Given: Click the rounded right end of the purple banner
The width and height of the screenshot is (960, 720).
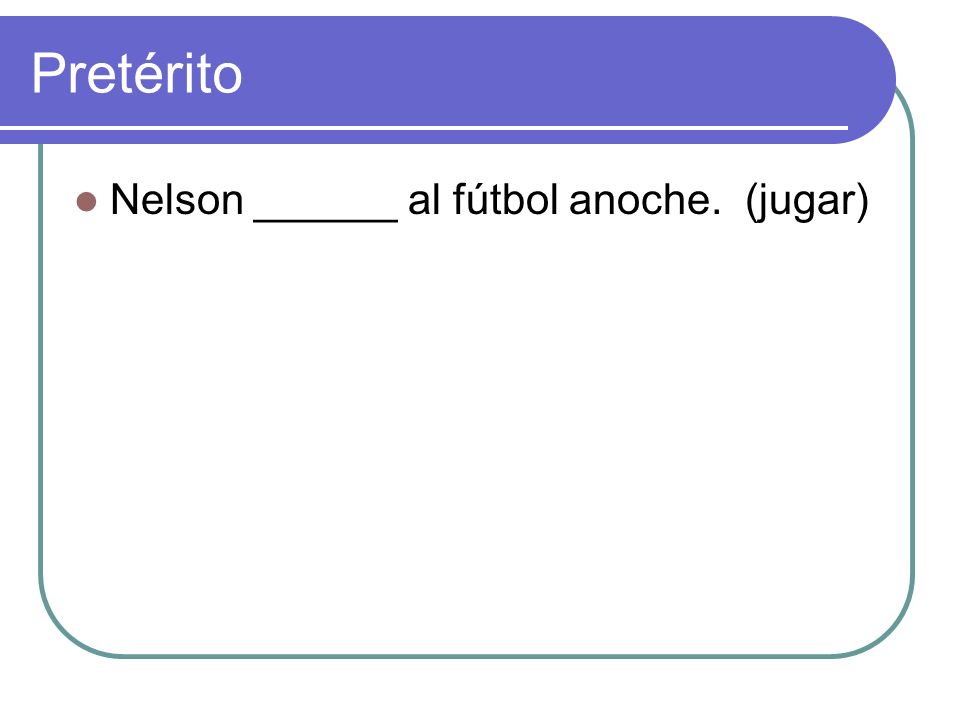Looking at the screenshot, I should coord(869,80).
